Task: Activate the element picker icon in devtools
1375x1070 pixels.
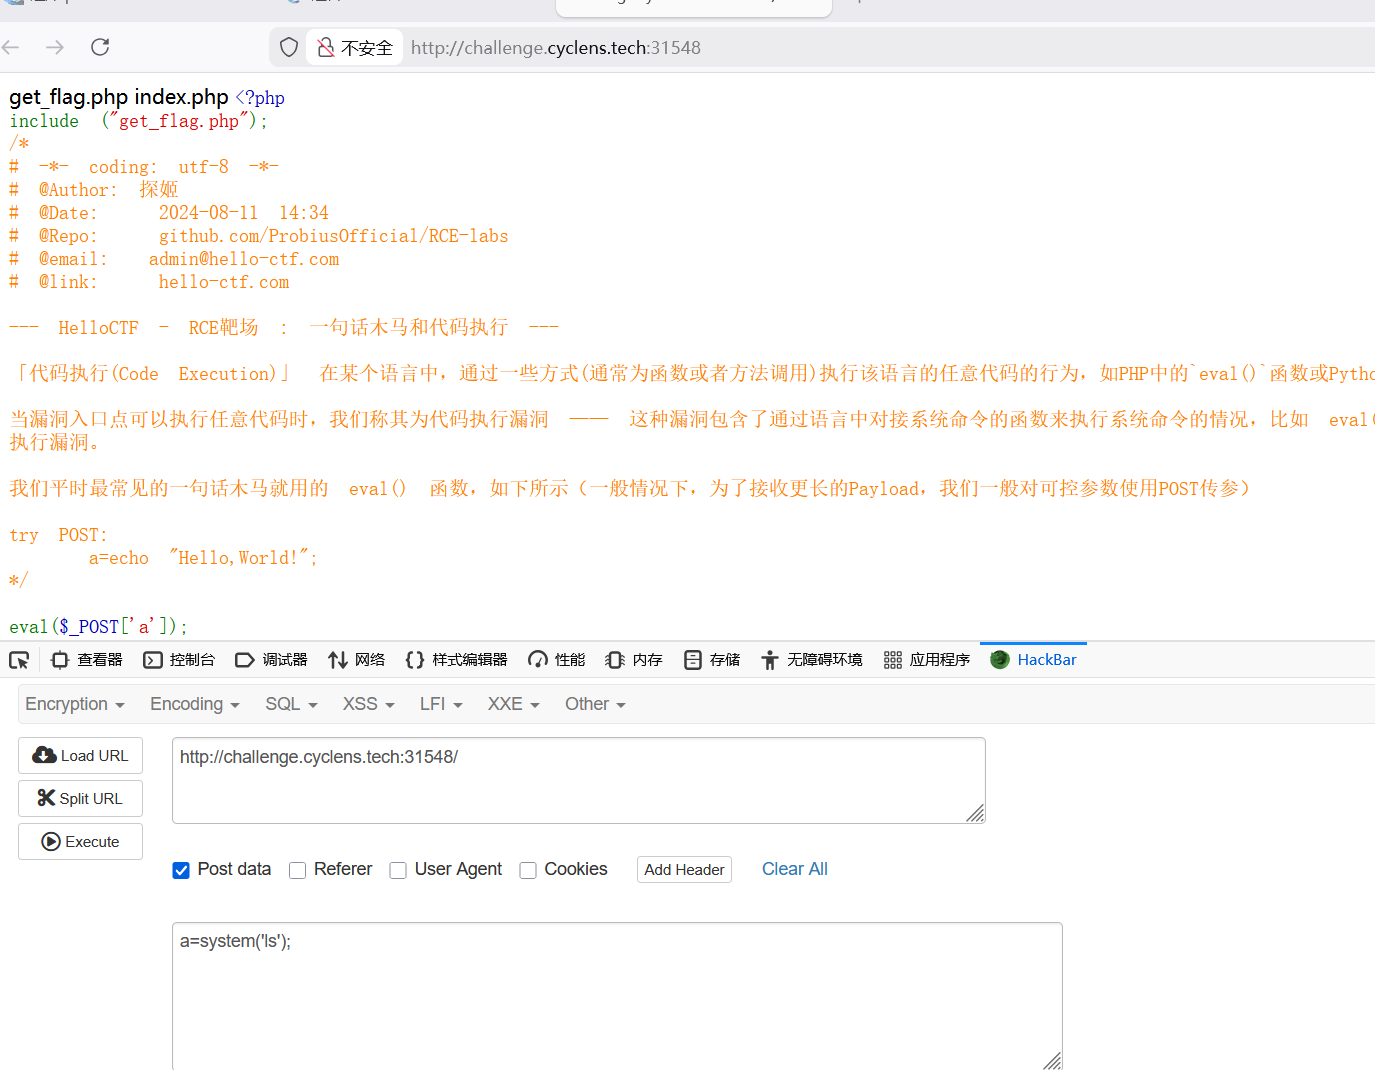Action: tap(19, 660)
